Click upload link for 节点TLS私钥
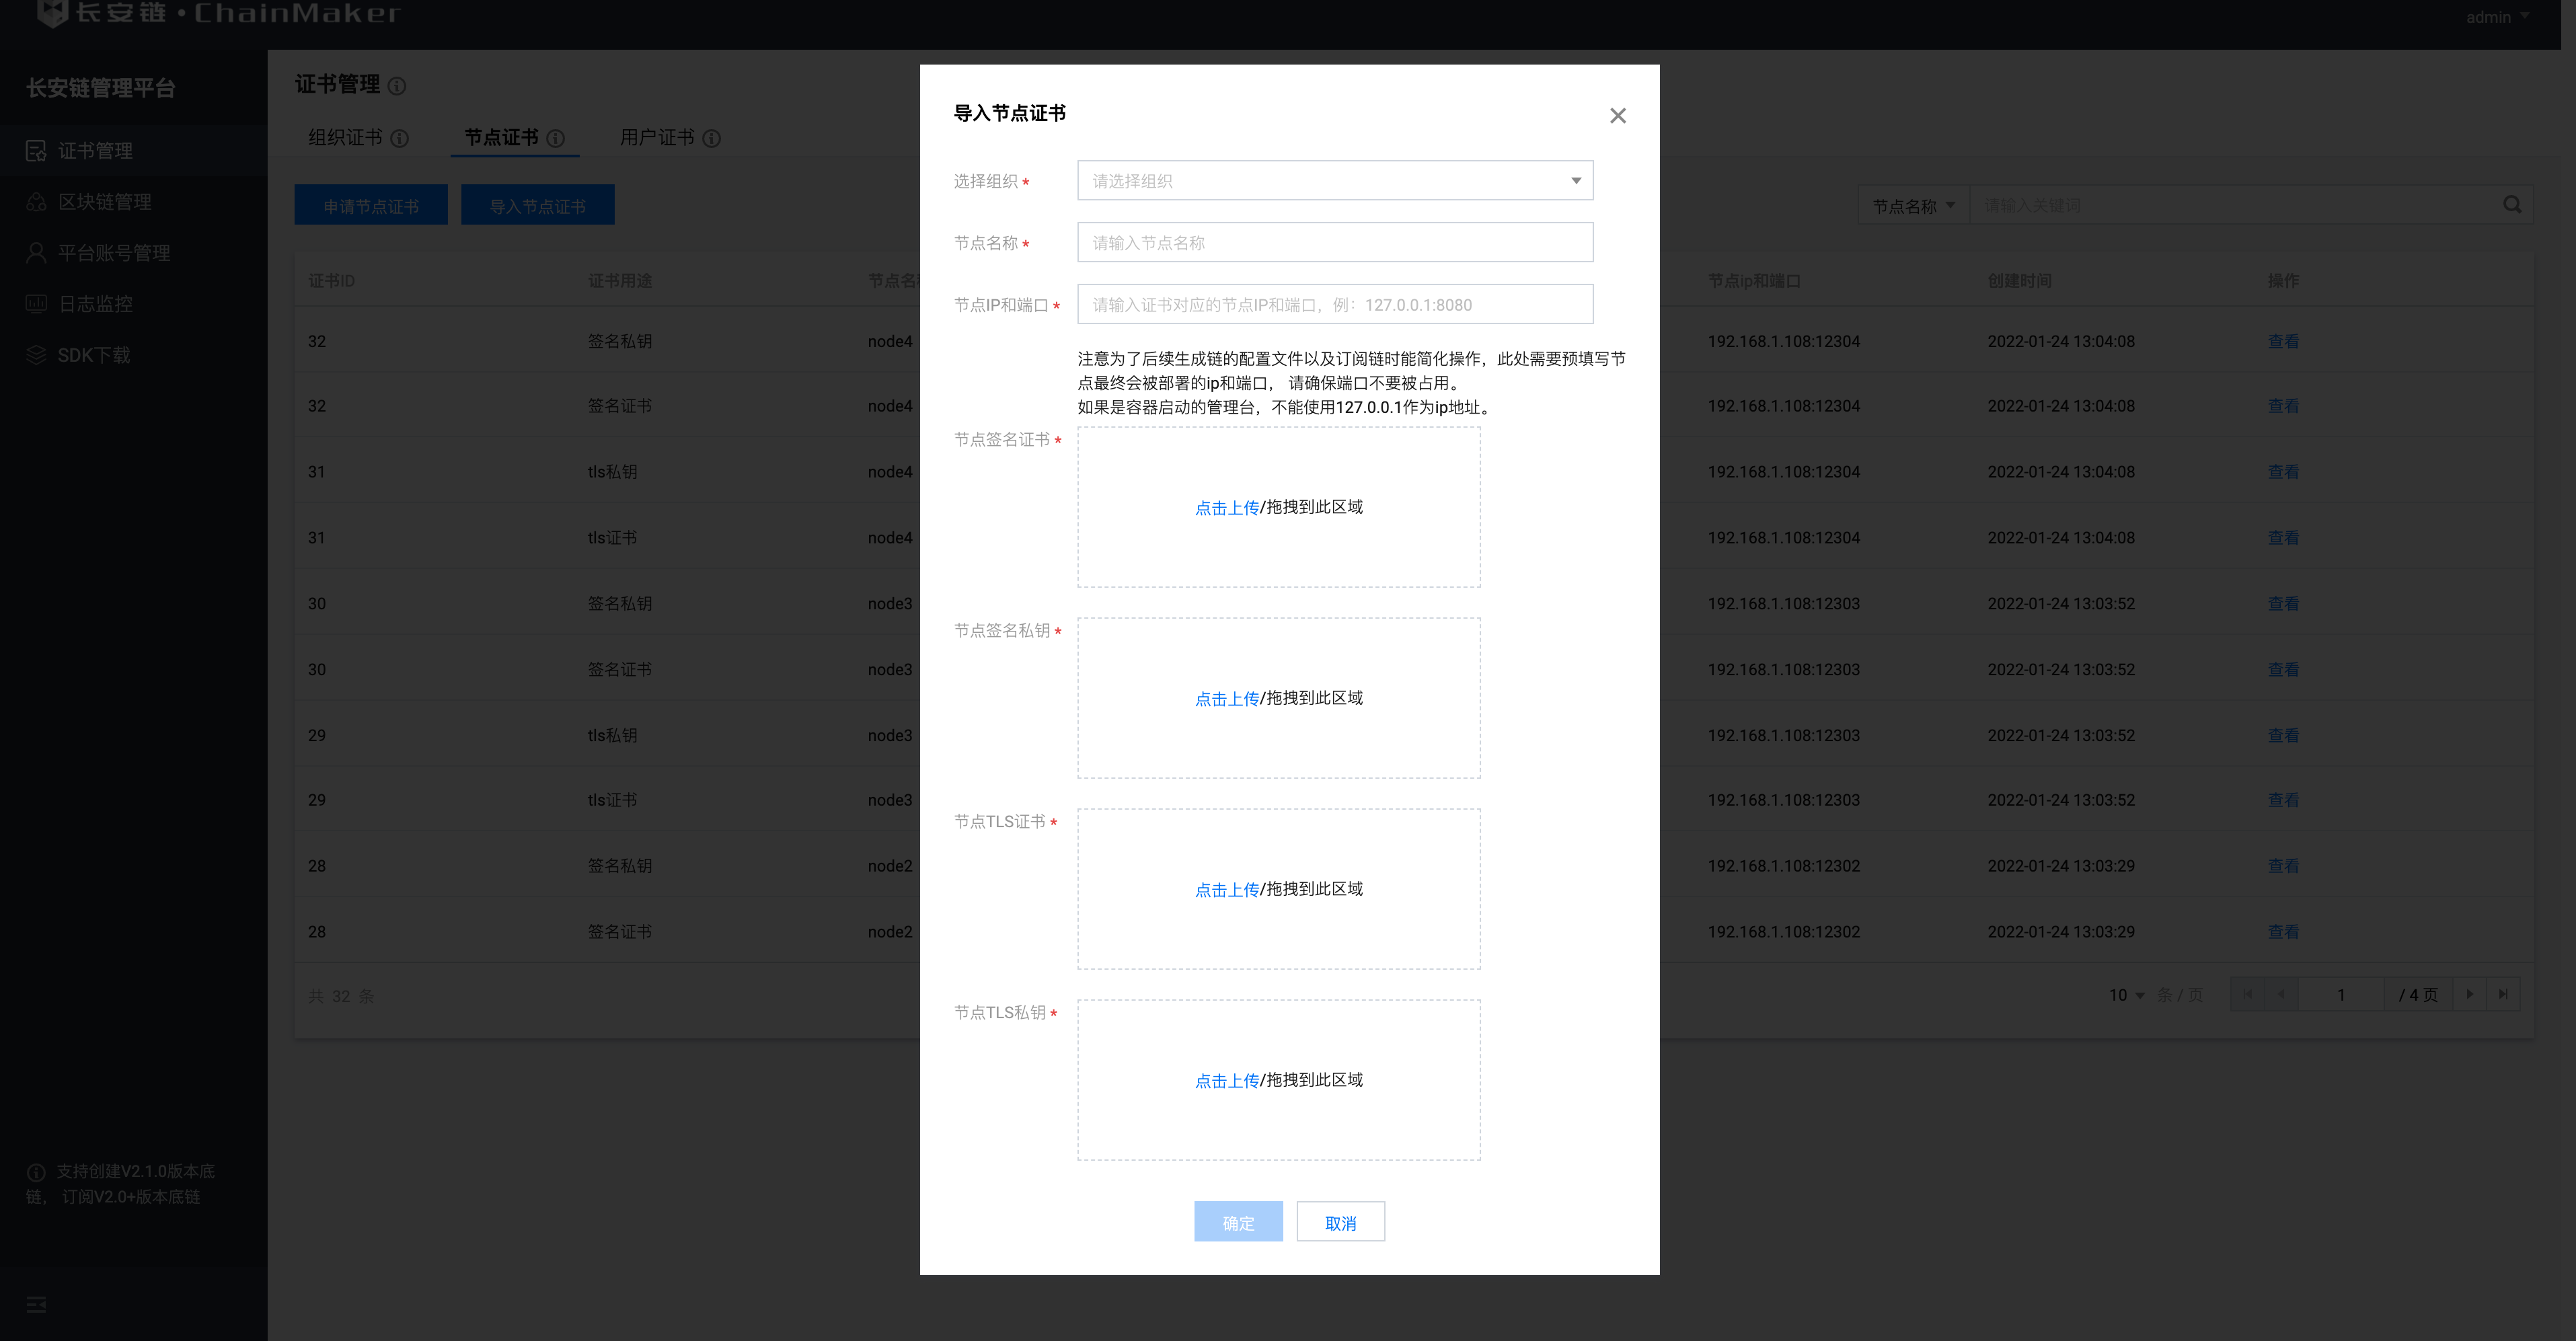Screen dimensions: 2576x1341 (1227, 1081)
